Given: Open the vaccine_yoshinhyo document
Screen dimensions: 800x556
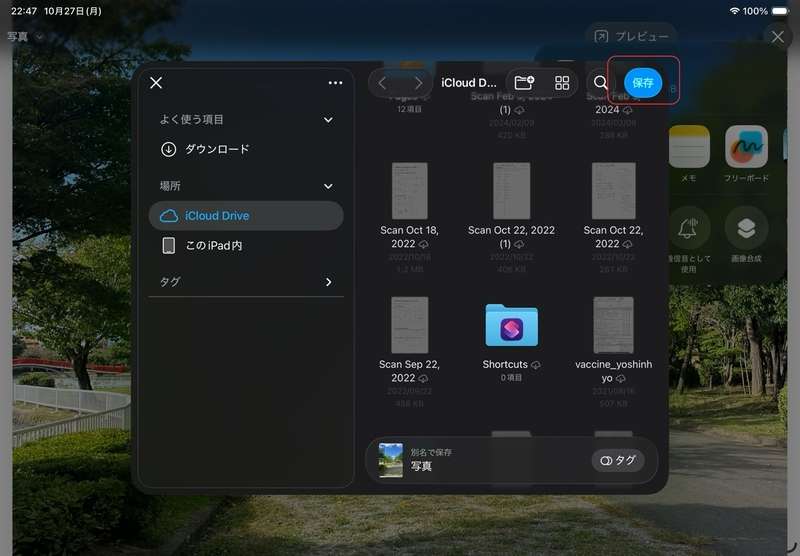Looking at the screenshot, I should click(x=613, y=325).
